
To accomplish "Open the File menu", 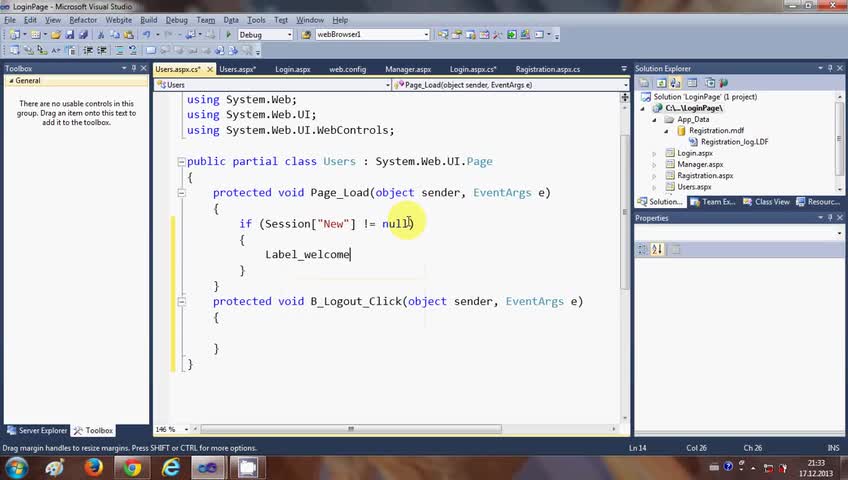I will (10, 20).
